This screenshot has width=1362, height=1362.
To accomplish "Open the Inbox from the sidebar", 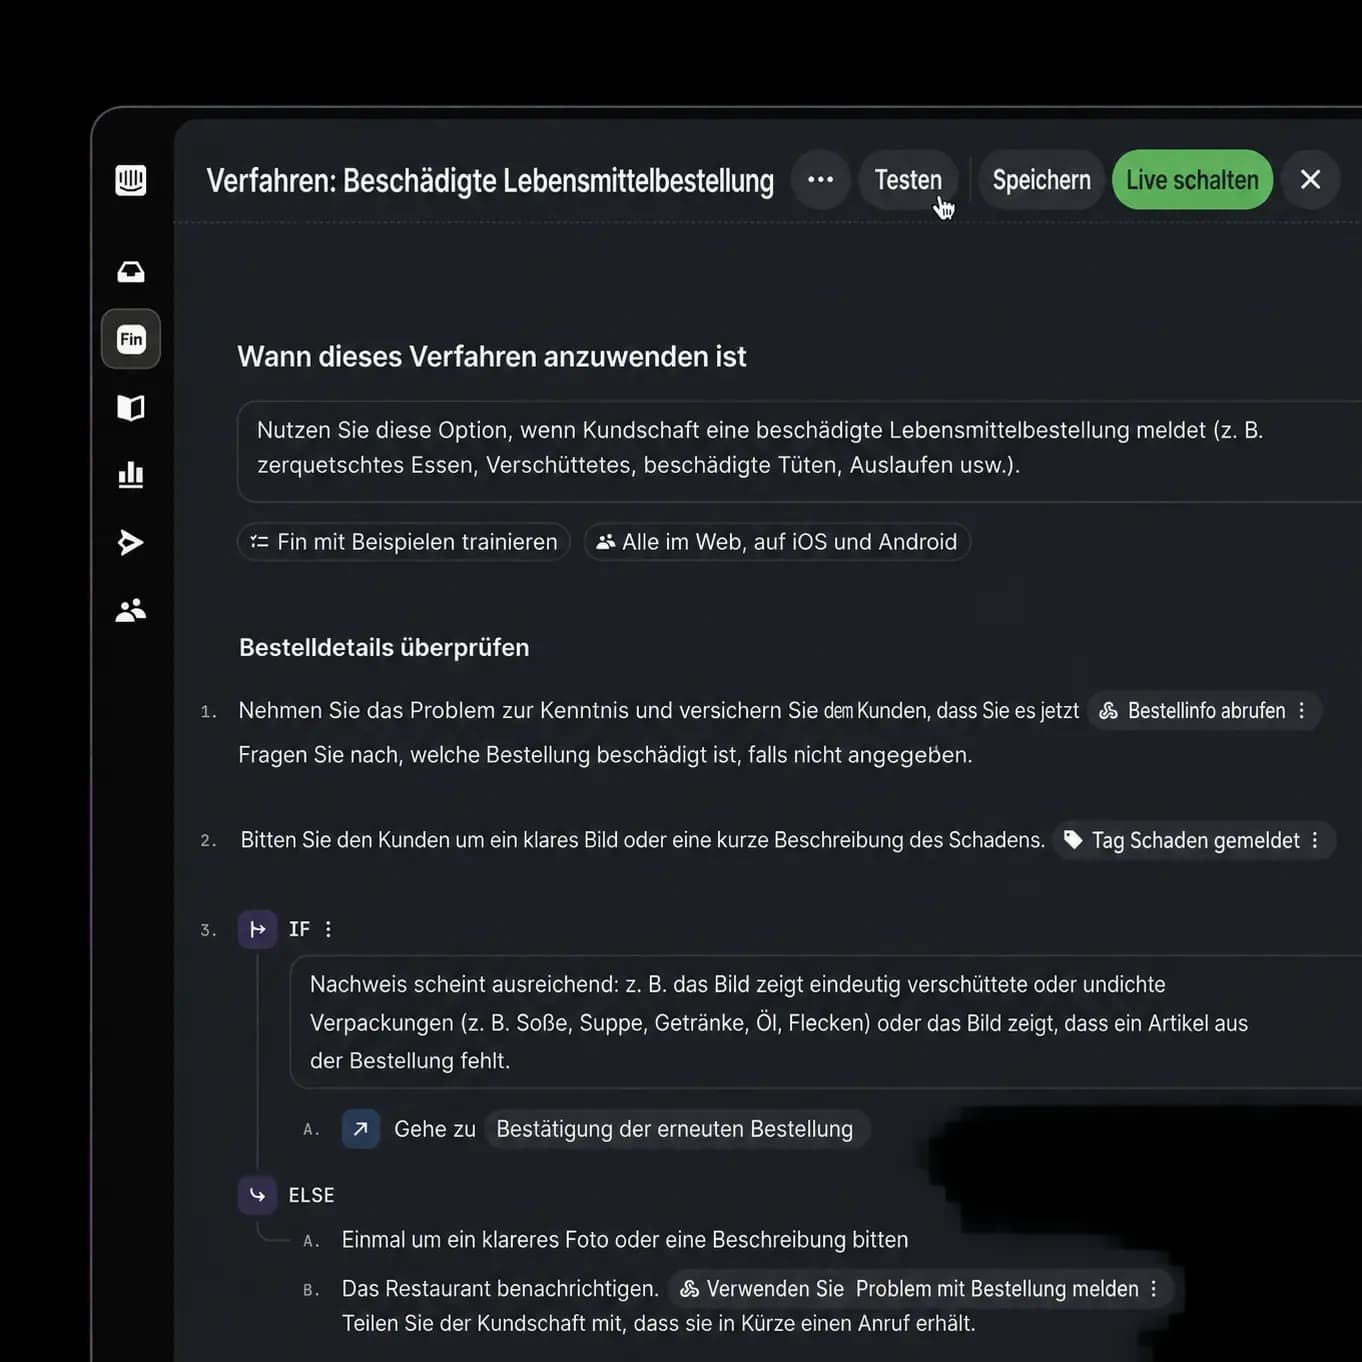I will [x=131, y=272].
